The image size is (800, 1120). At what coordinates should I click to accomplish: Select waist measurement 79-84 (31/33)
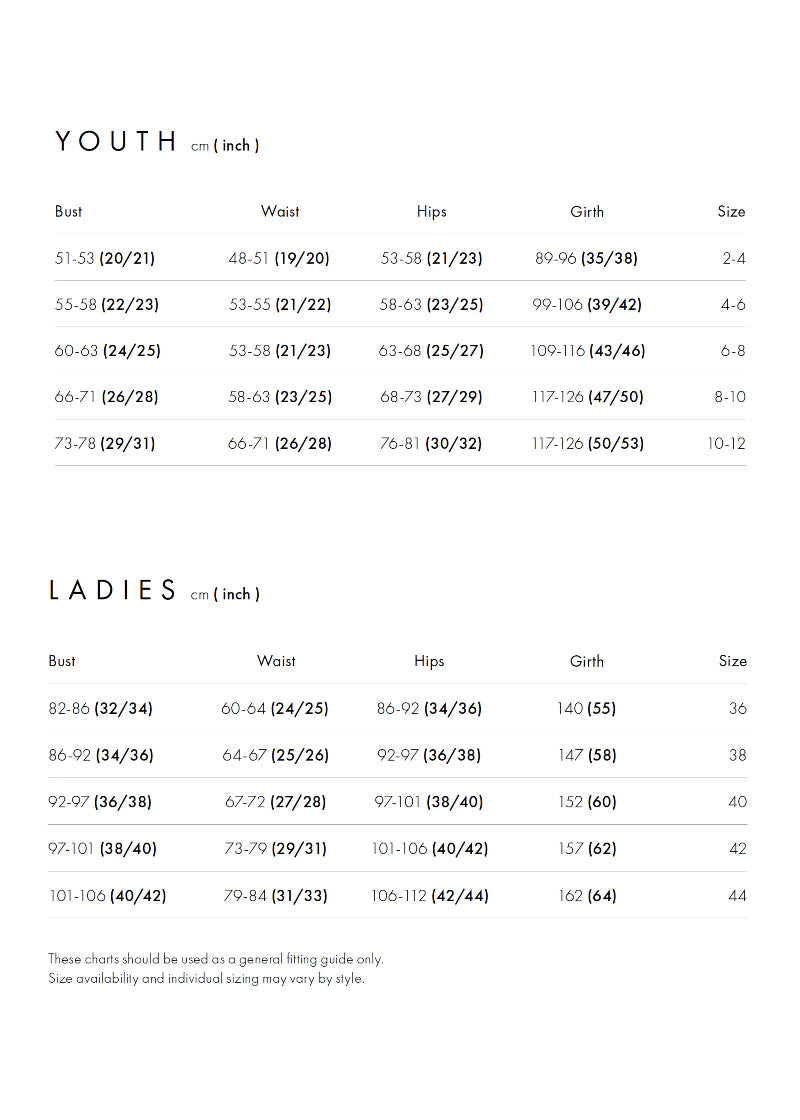tap(275, 895)
